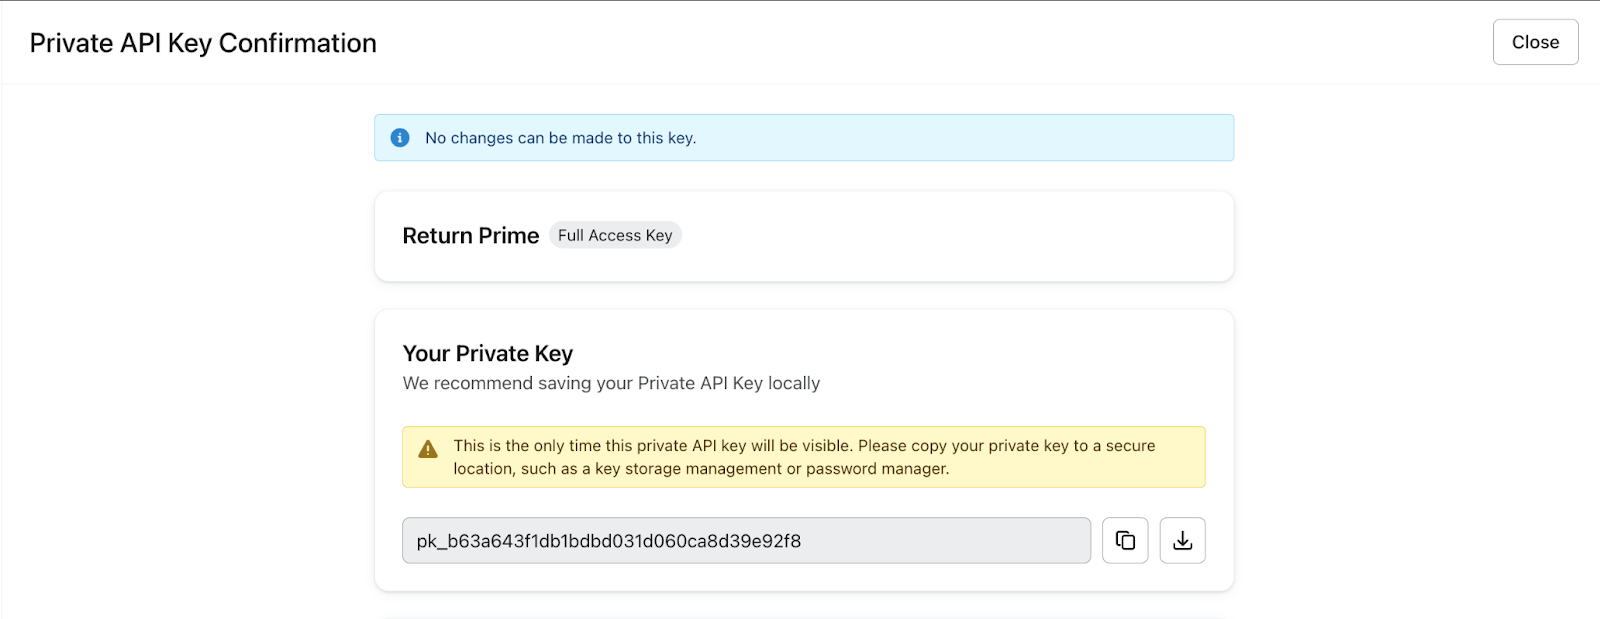Click the Private API Key Confirmation title
Viewport: 1600px width, 619px height.
pos(203,43)
